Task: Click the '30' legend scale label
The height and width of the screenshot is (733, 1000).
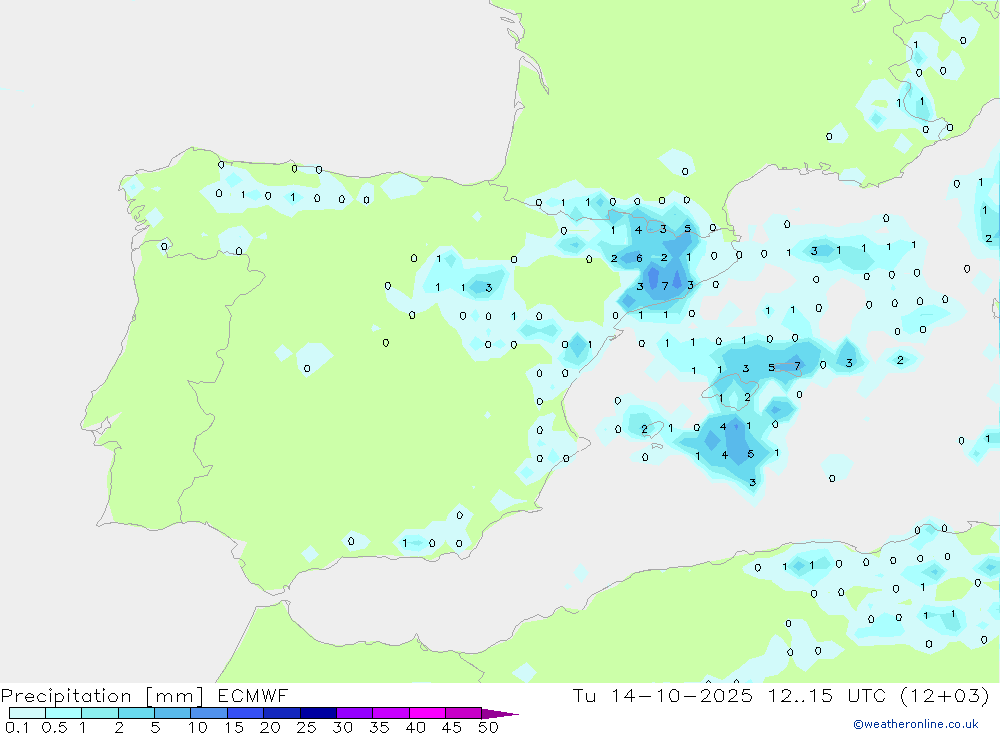Action: pos(342,727)
